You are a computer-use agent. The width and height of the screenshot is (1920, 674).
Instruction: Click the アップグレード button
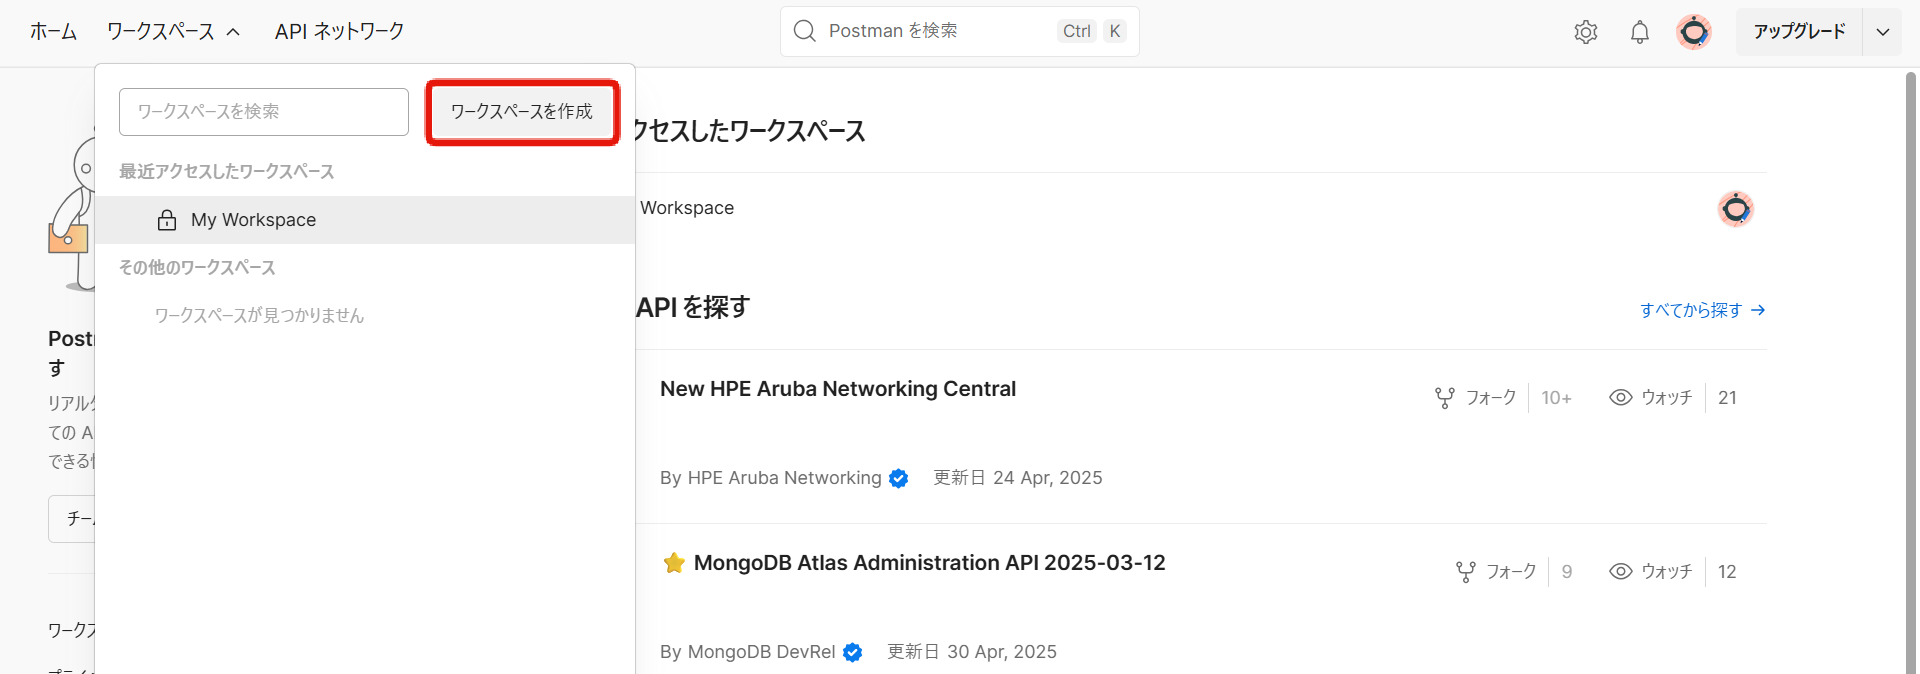pyautogui.click(x=1798, y=32)
